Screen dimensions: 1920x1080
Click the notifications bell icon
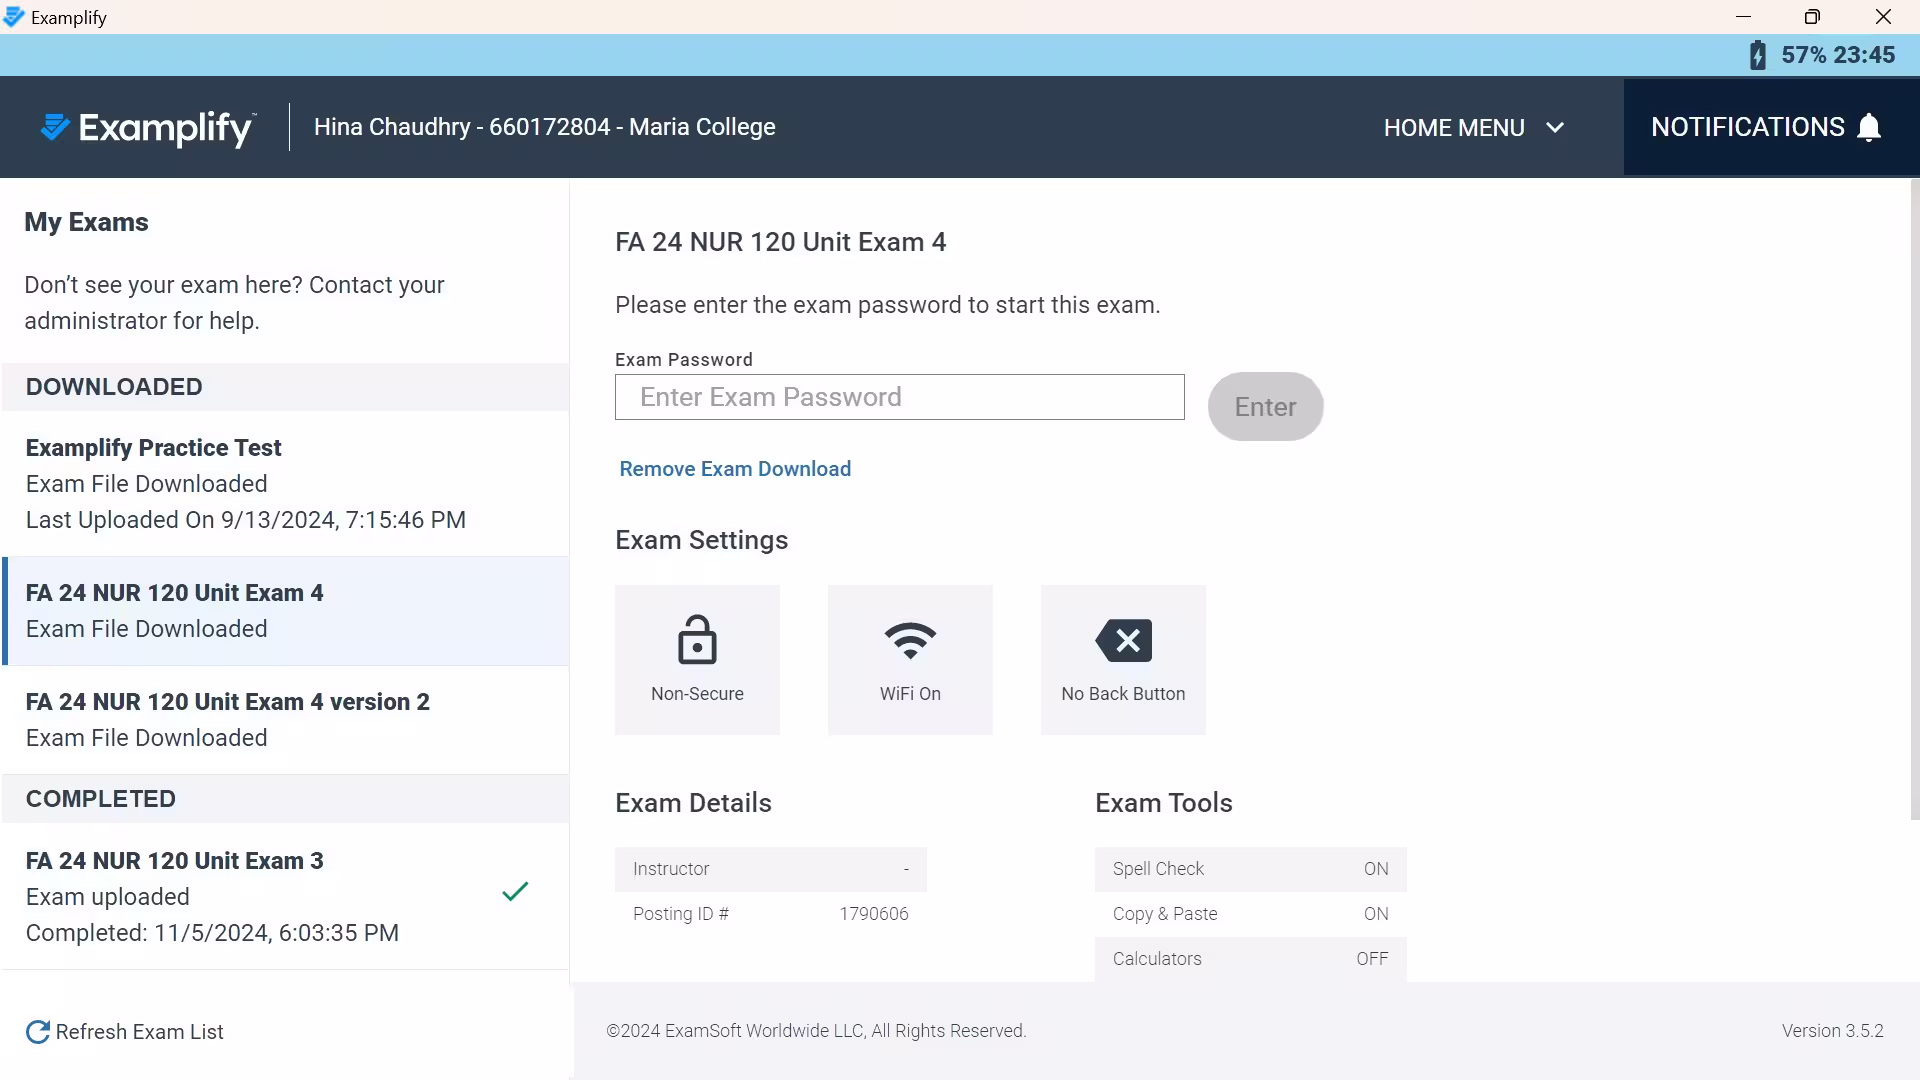(1869, 128)
